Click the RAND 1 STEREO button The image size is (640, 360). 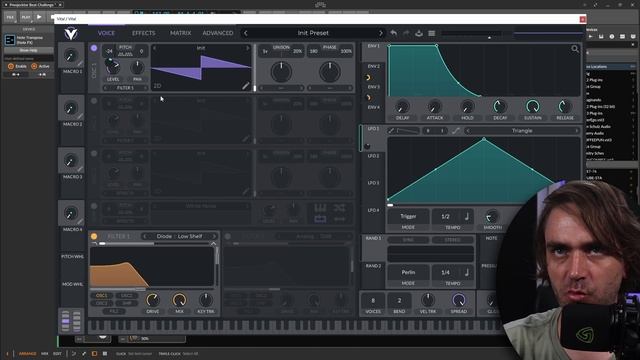pyautogui.click(x=452, y=240)
